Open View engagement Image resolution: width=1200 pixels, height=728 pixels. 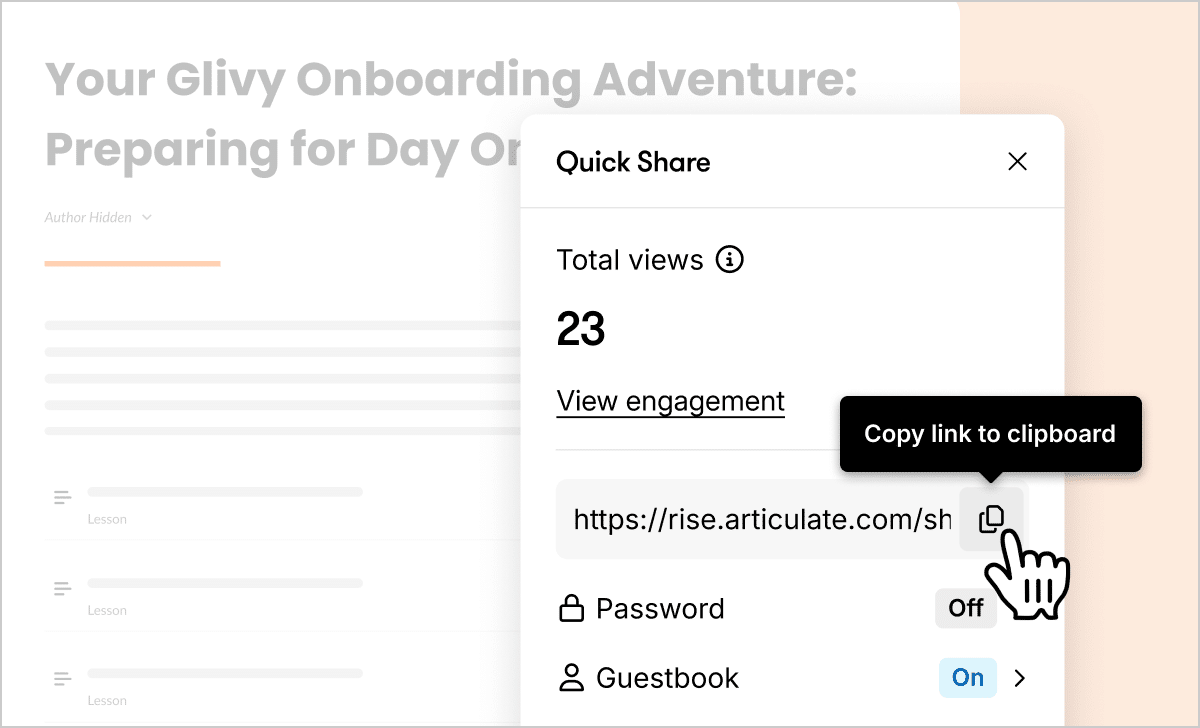click(670, 401)
